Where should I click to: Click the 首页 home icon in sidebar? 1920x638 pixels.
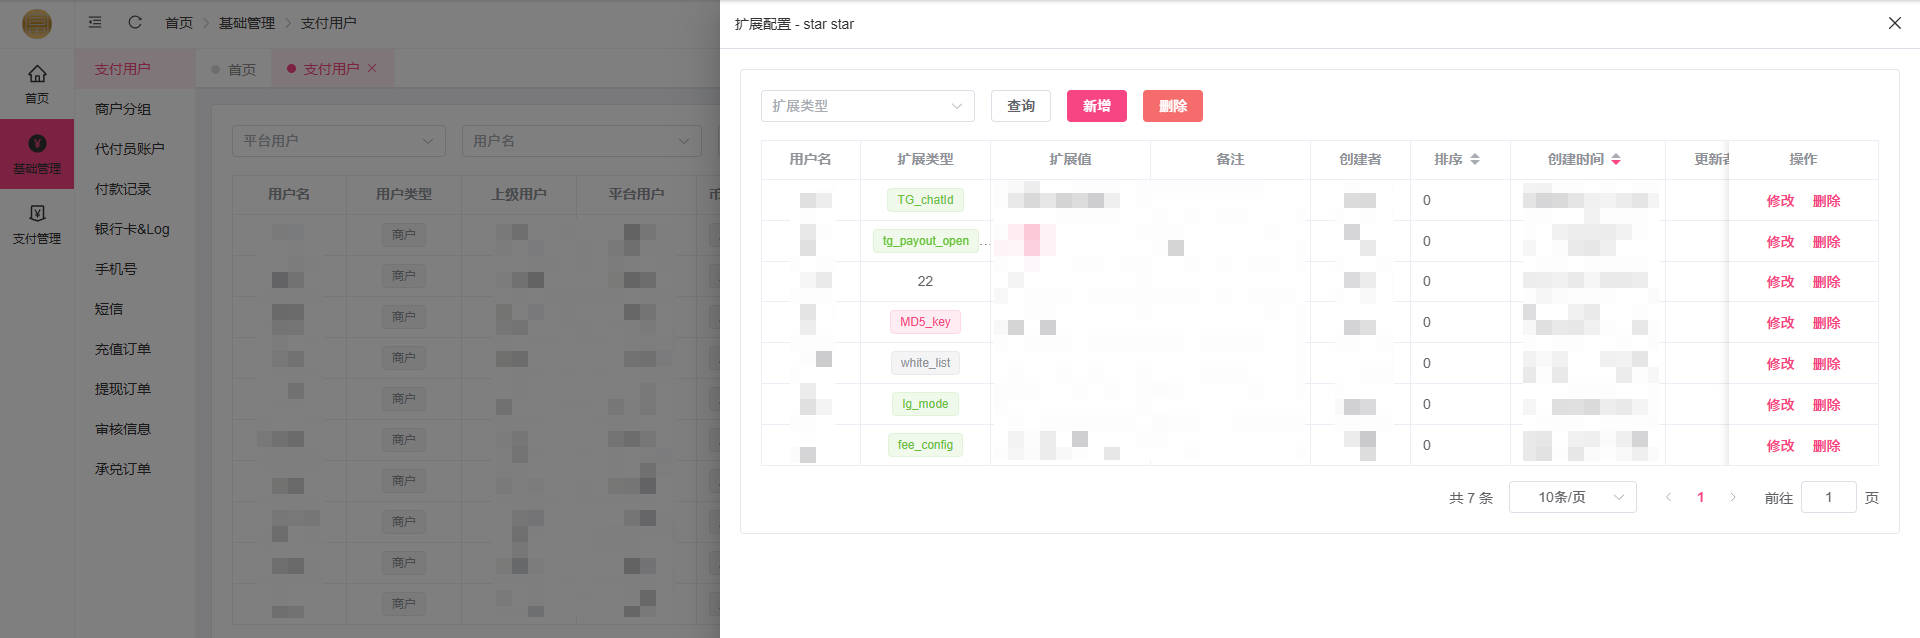pos(37,74)
